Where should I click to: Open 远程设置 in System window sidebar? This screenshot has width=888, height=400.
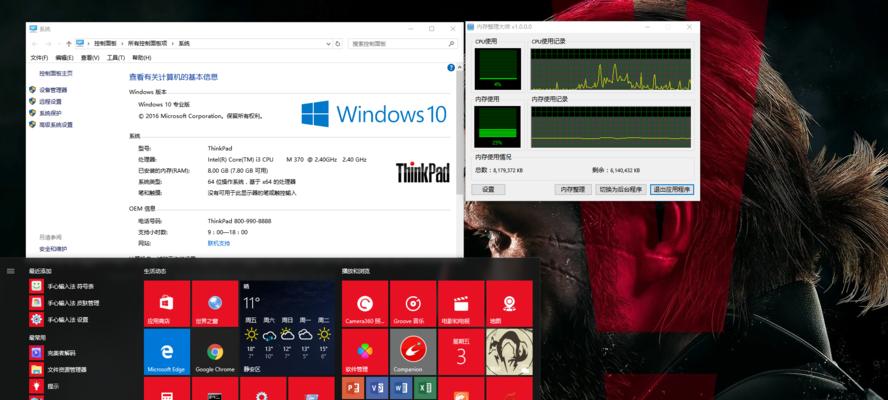click(50, 101)
